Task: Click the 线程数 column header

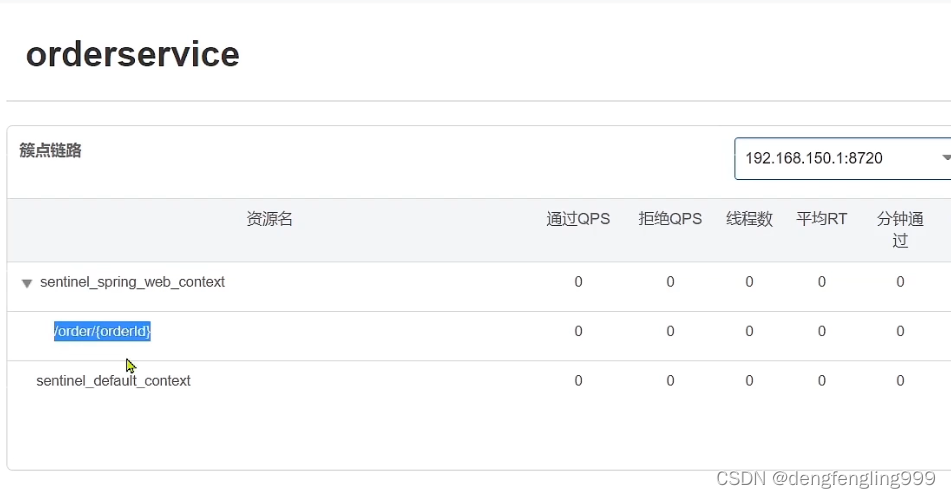Action: click(749, 219)
